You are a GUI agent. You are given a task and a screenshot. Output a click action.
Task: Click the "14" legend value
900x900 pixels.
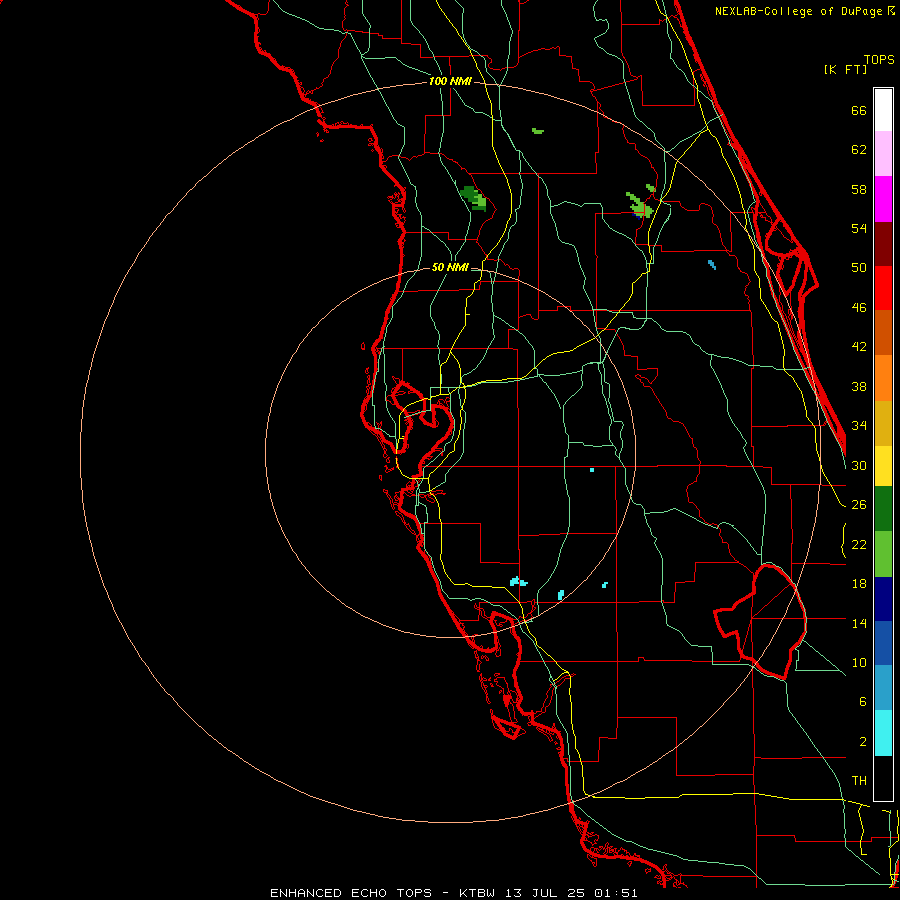pos(859,623)
